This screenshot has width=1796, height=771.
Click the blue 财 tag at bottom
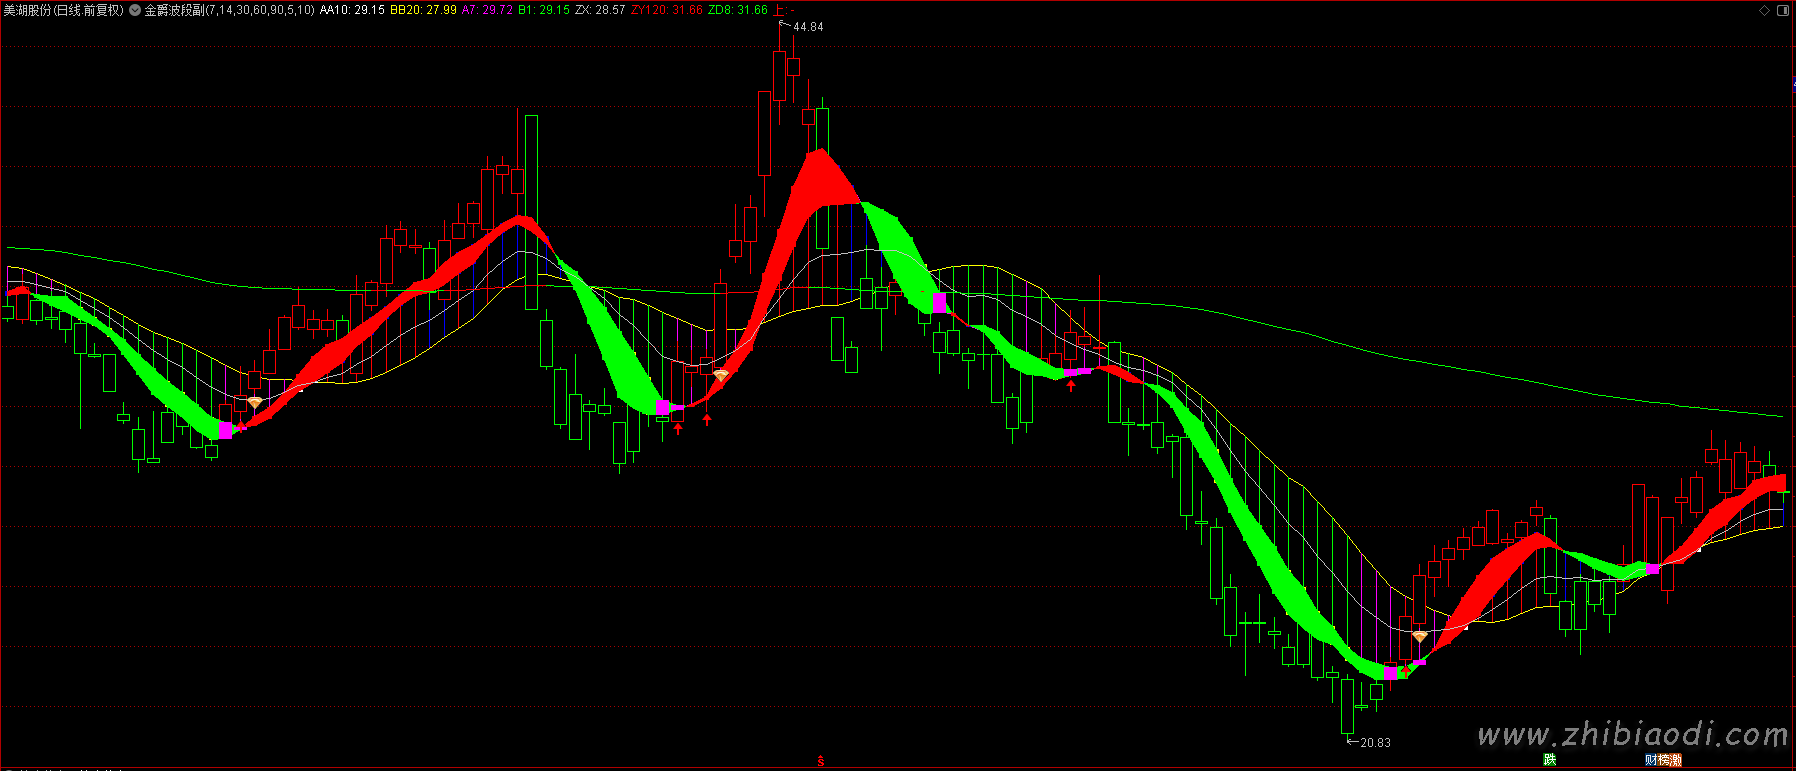click(1651, 760)
